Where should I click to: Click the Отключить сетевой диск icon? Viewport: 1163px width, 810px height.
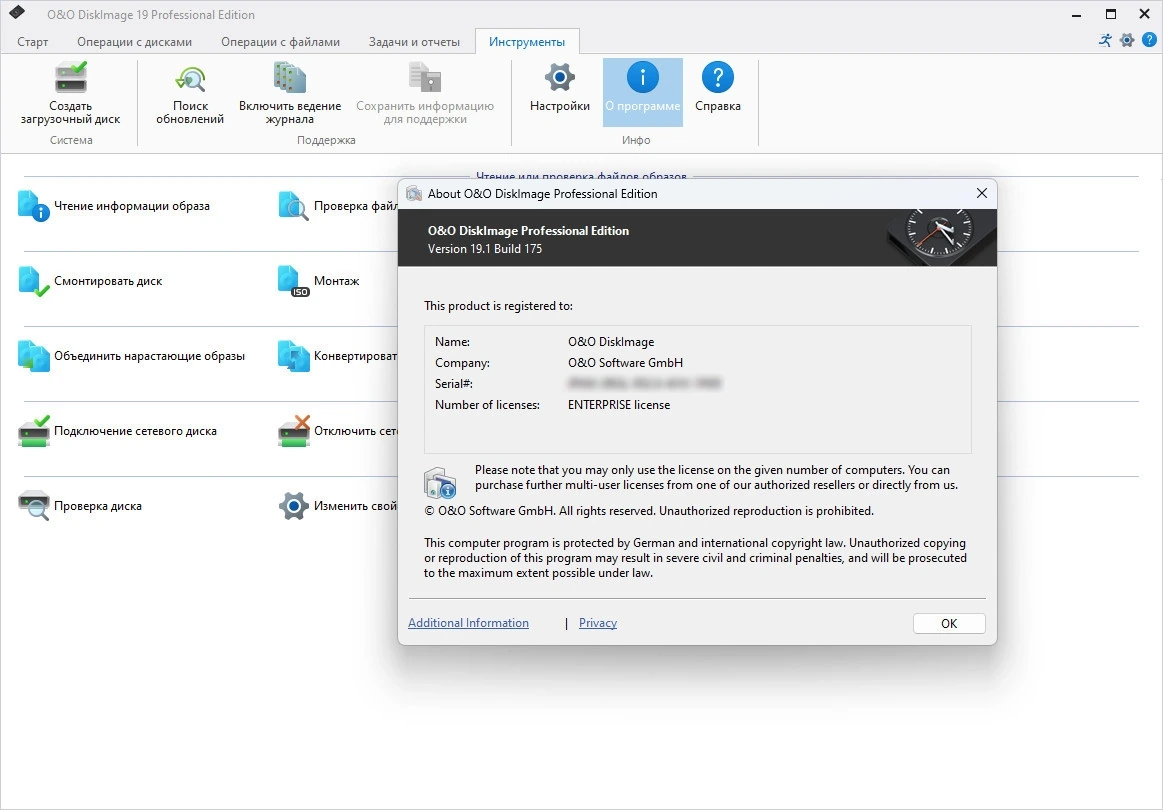293,431
